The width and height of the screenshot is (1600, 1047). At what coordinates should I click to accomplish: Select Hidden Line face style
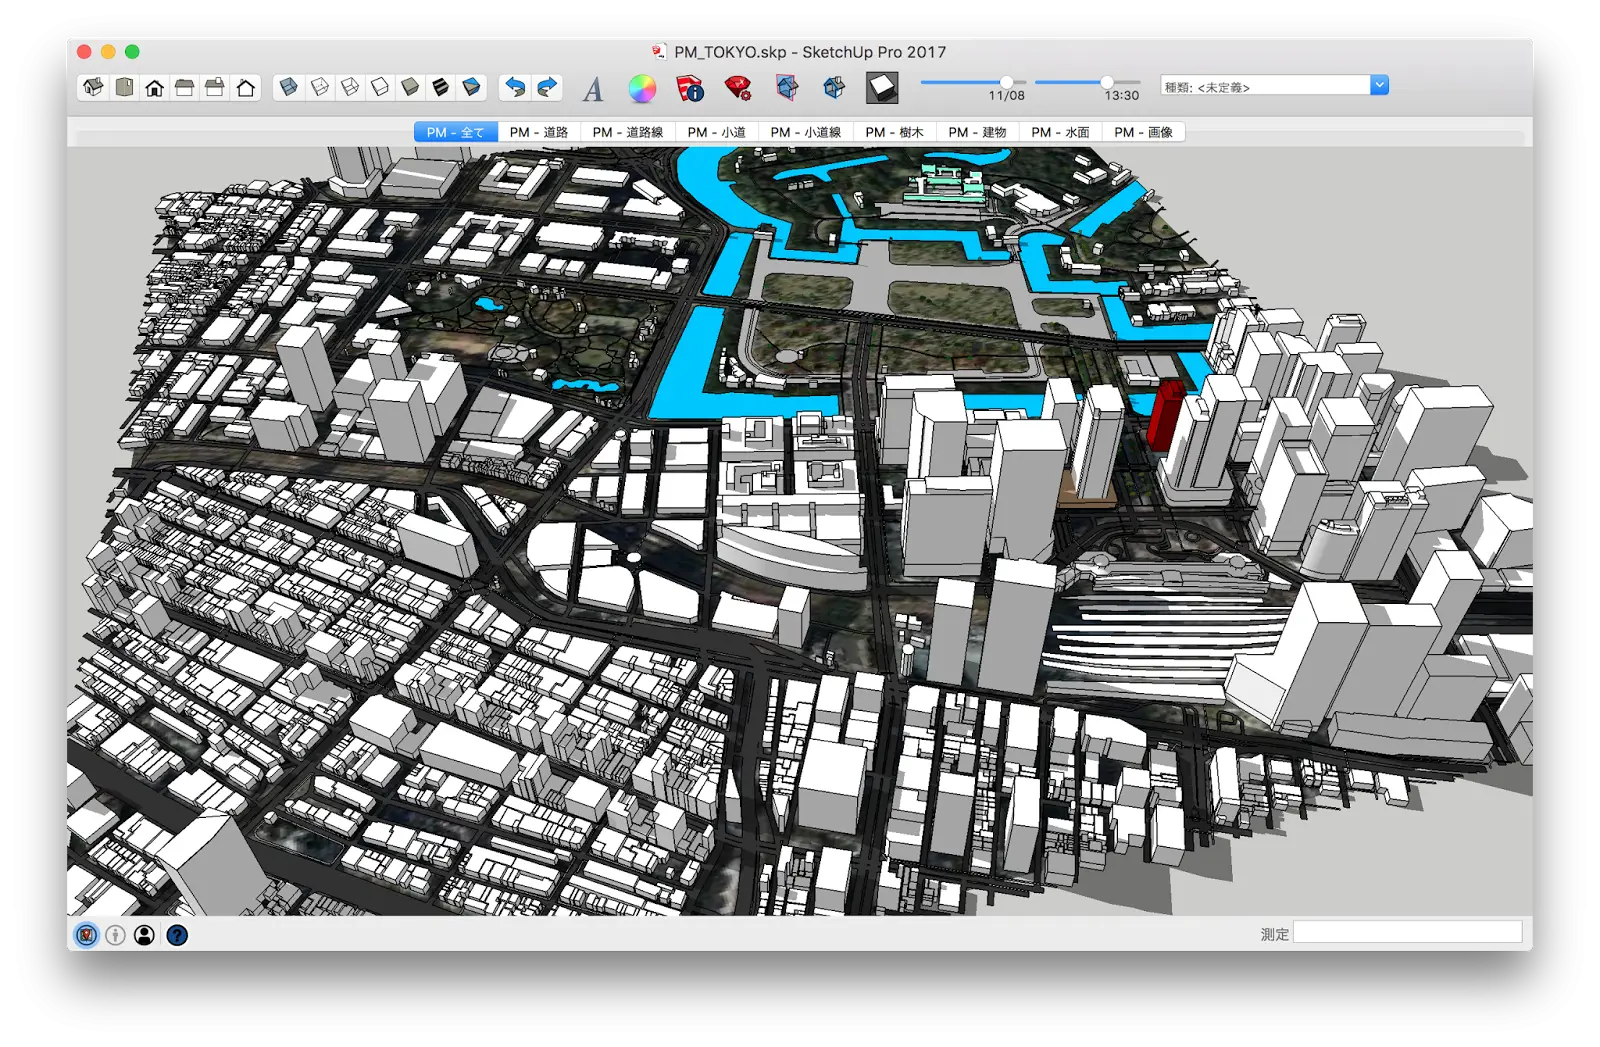(380, 88)
